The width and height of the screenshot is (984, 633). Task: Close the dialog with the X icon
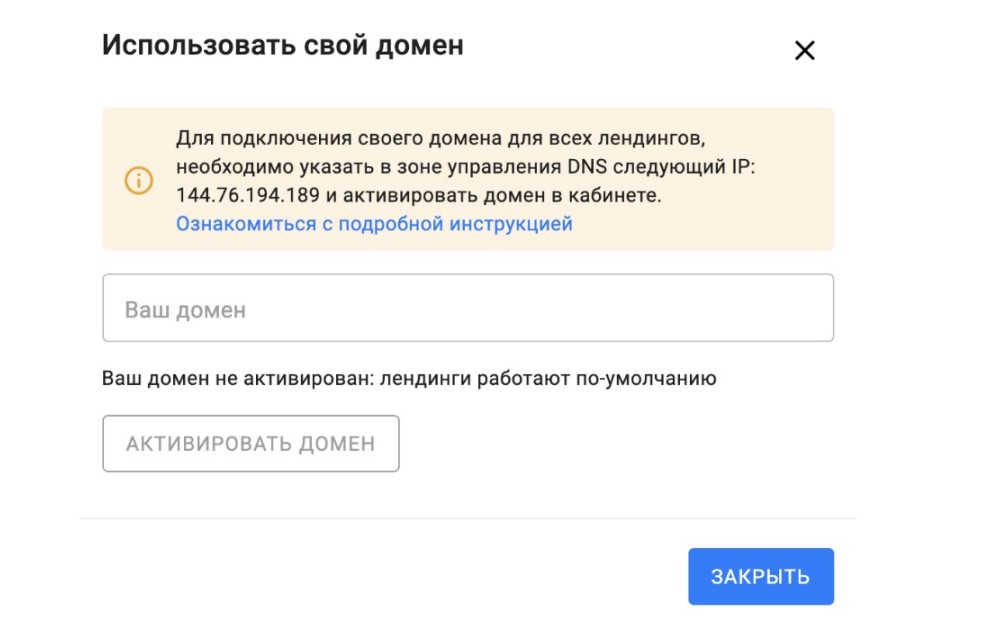pos(804,51)
